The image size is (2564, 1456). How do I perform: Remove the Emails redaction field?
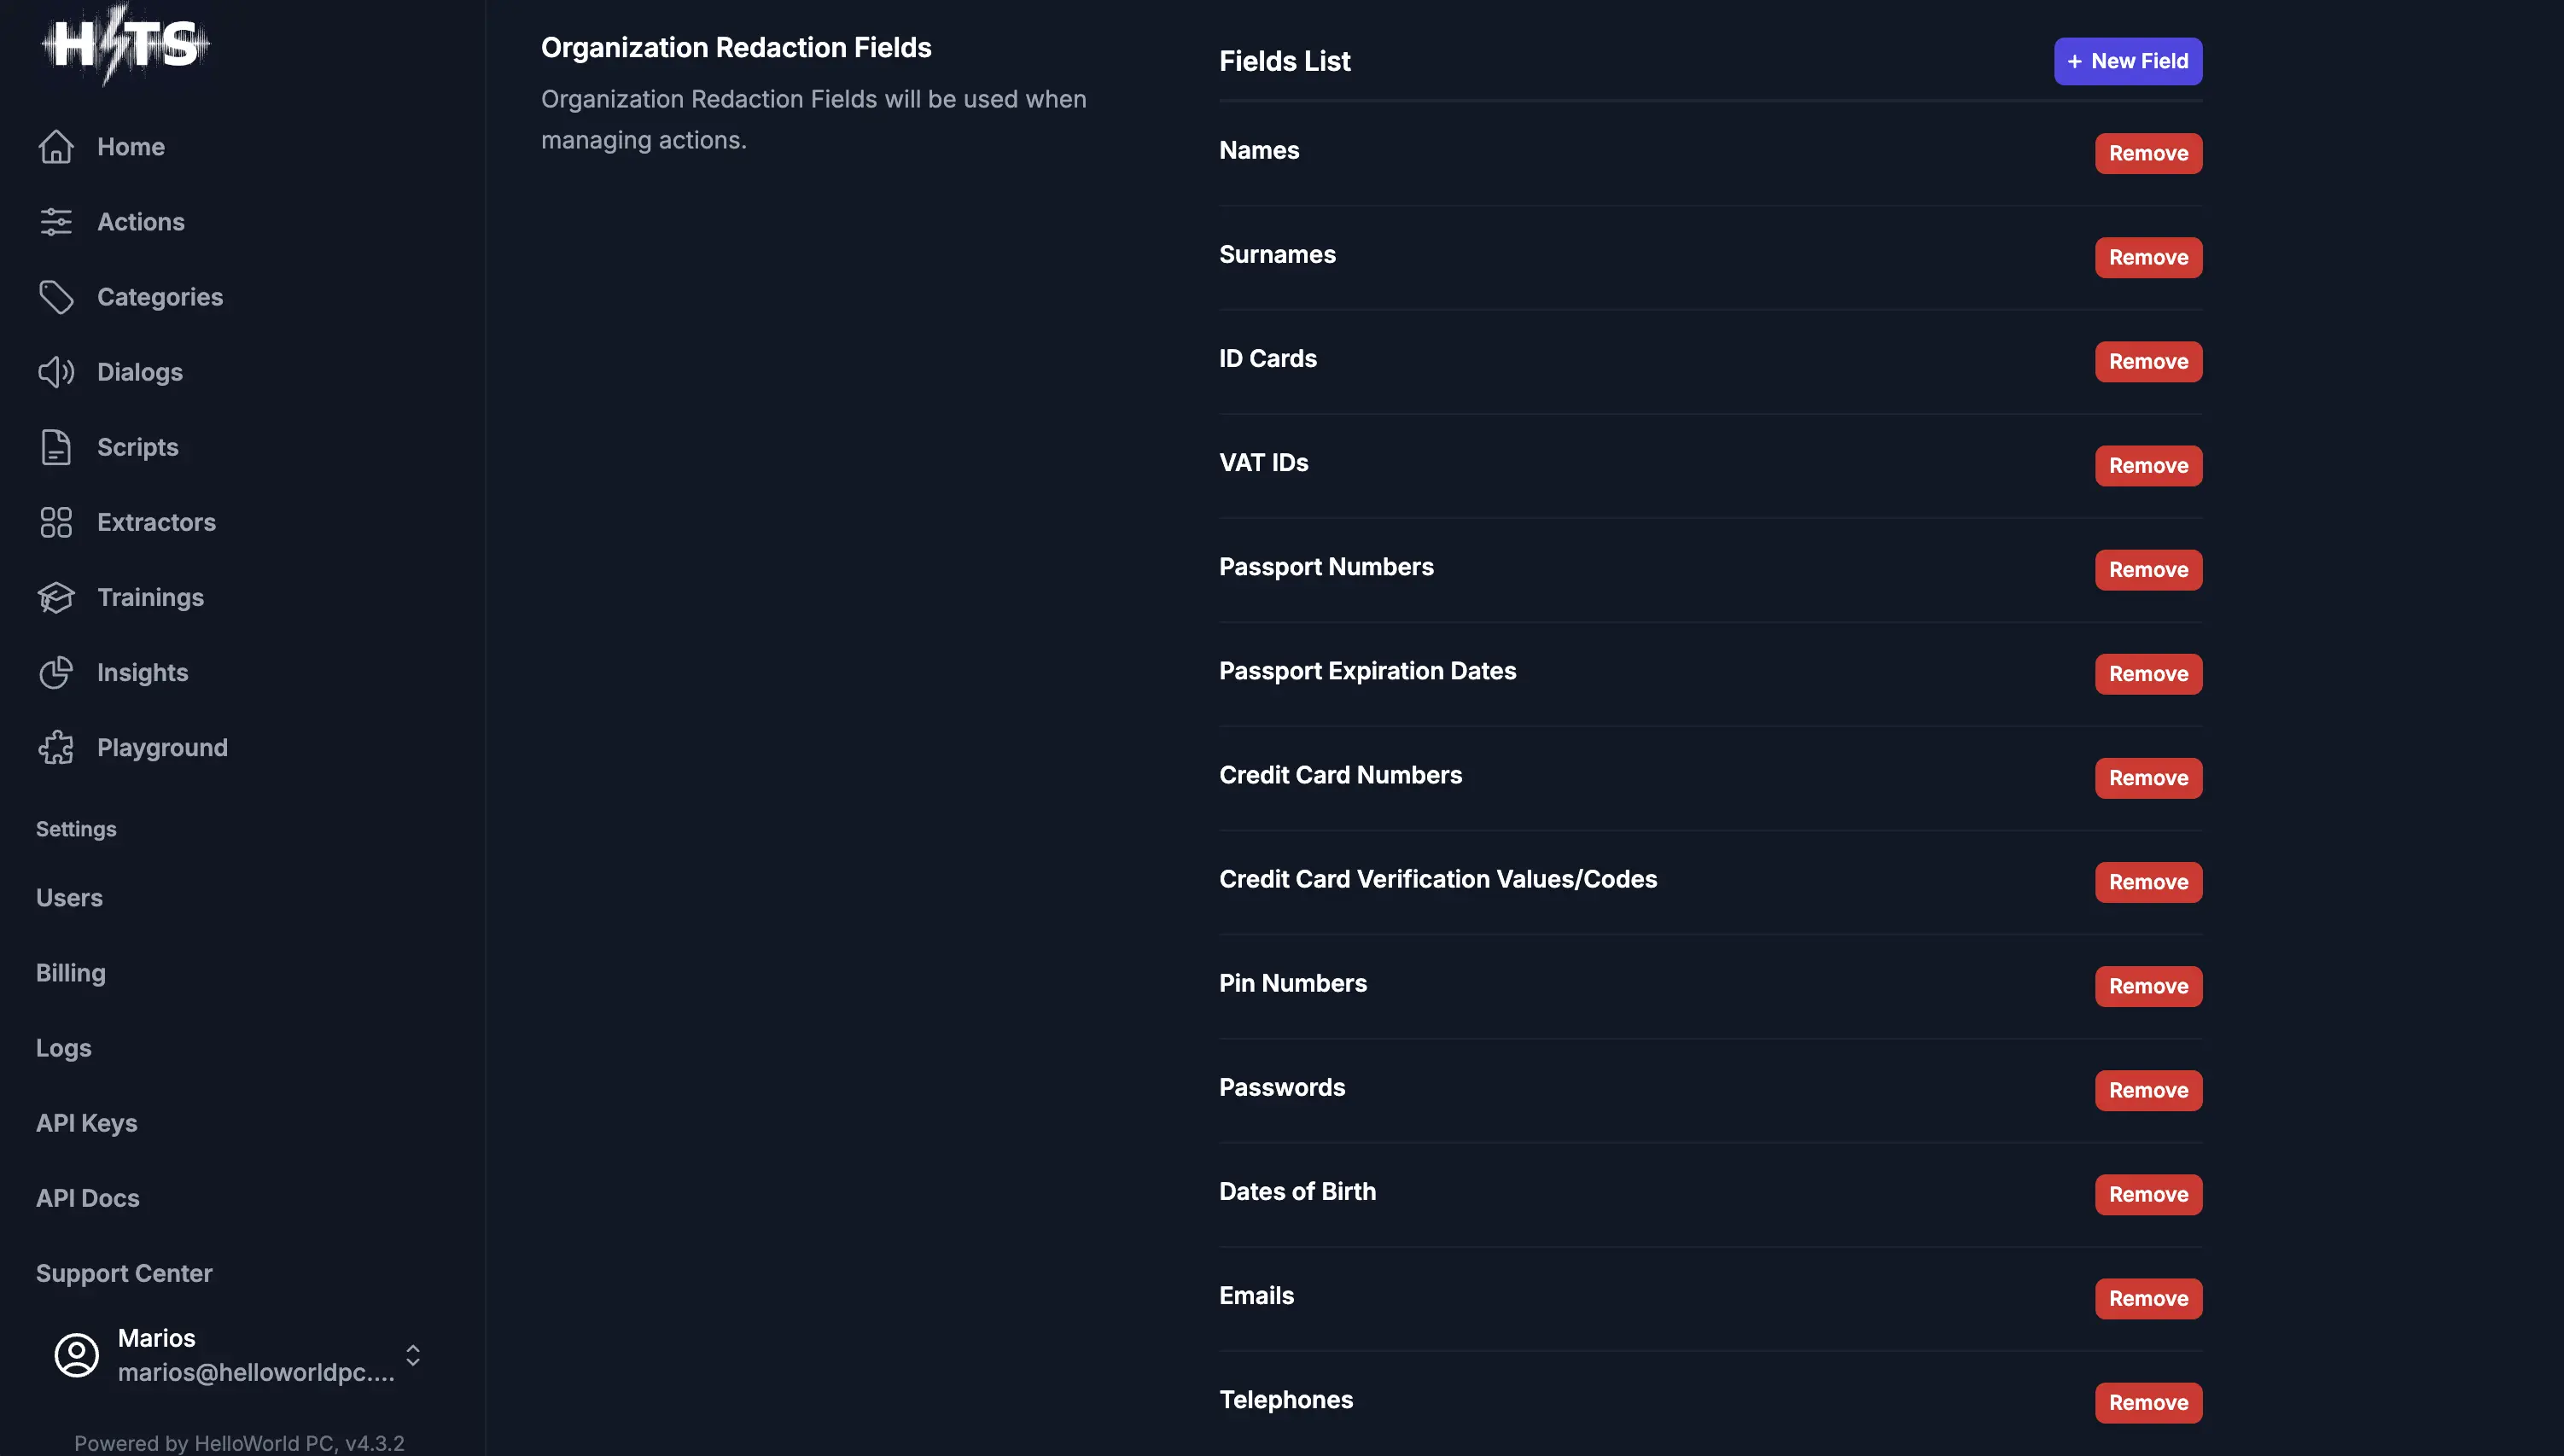(2148, 1298)
